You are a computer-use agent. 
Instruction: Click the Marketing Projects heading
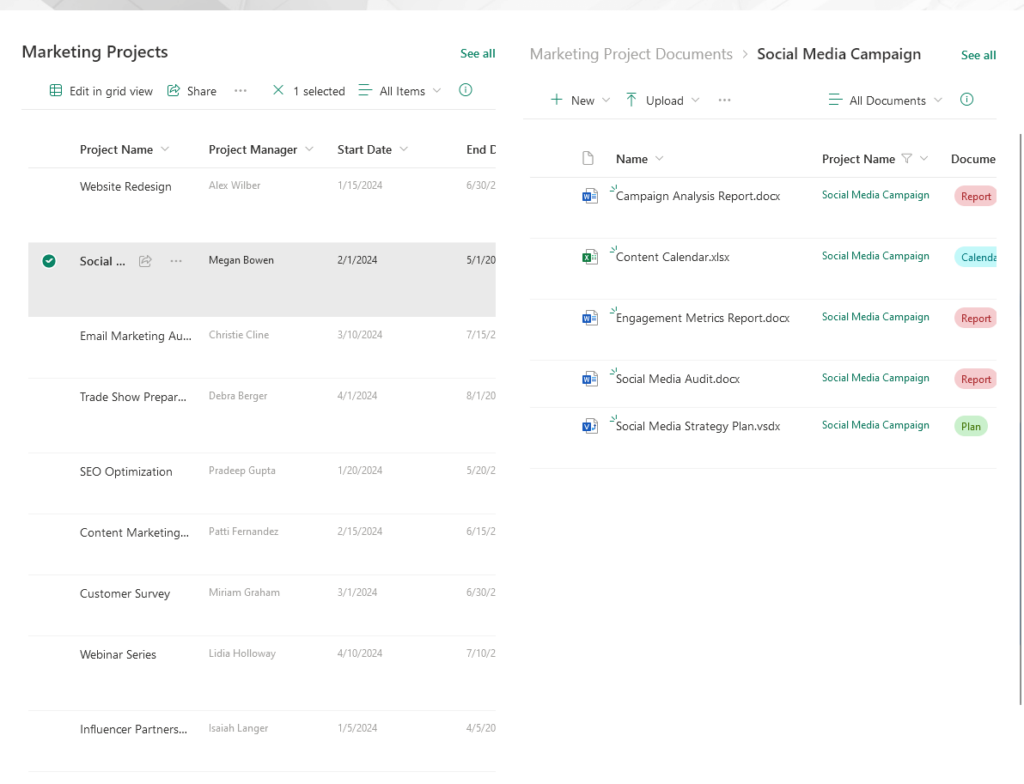(x=95, y=52)
